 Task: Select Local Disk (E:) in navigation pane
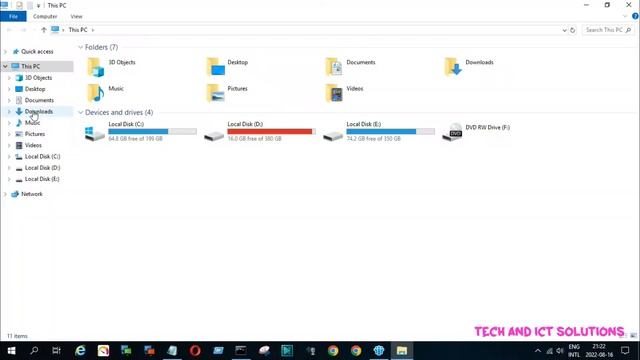tap(42, 179)
